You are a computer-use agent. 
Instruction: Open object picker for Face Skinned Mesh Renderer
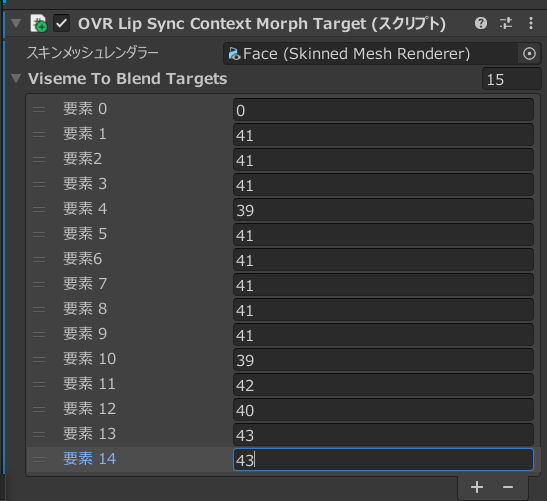[x=529, y=54]
